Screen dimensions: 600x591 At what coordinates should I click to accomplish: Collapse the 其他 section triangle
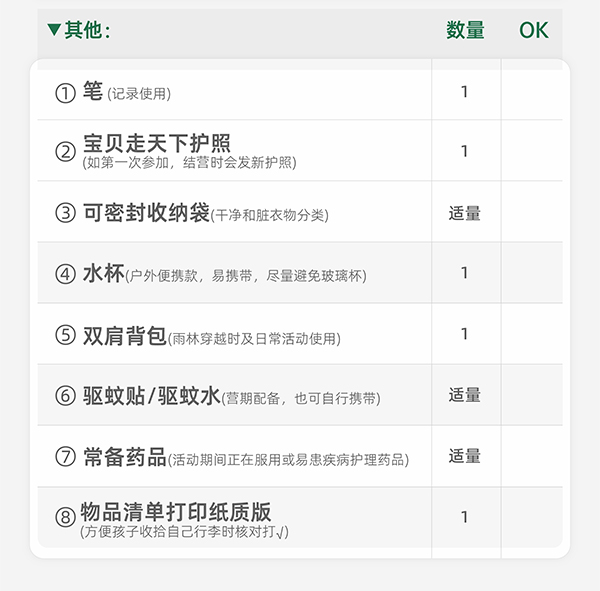pos(54,30)
